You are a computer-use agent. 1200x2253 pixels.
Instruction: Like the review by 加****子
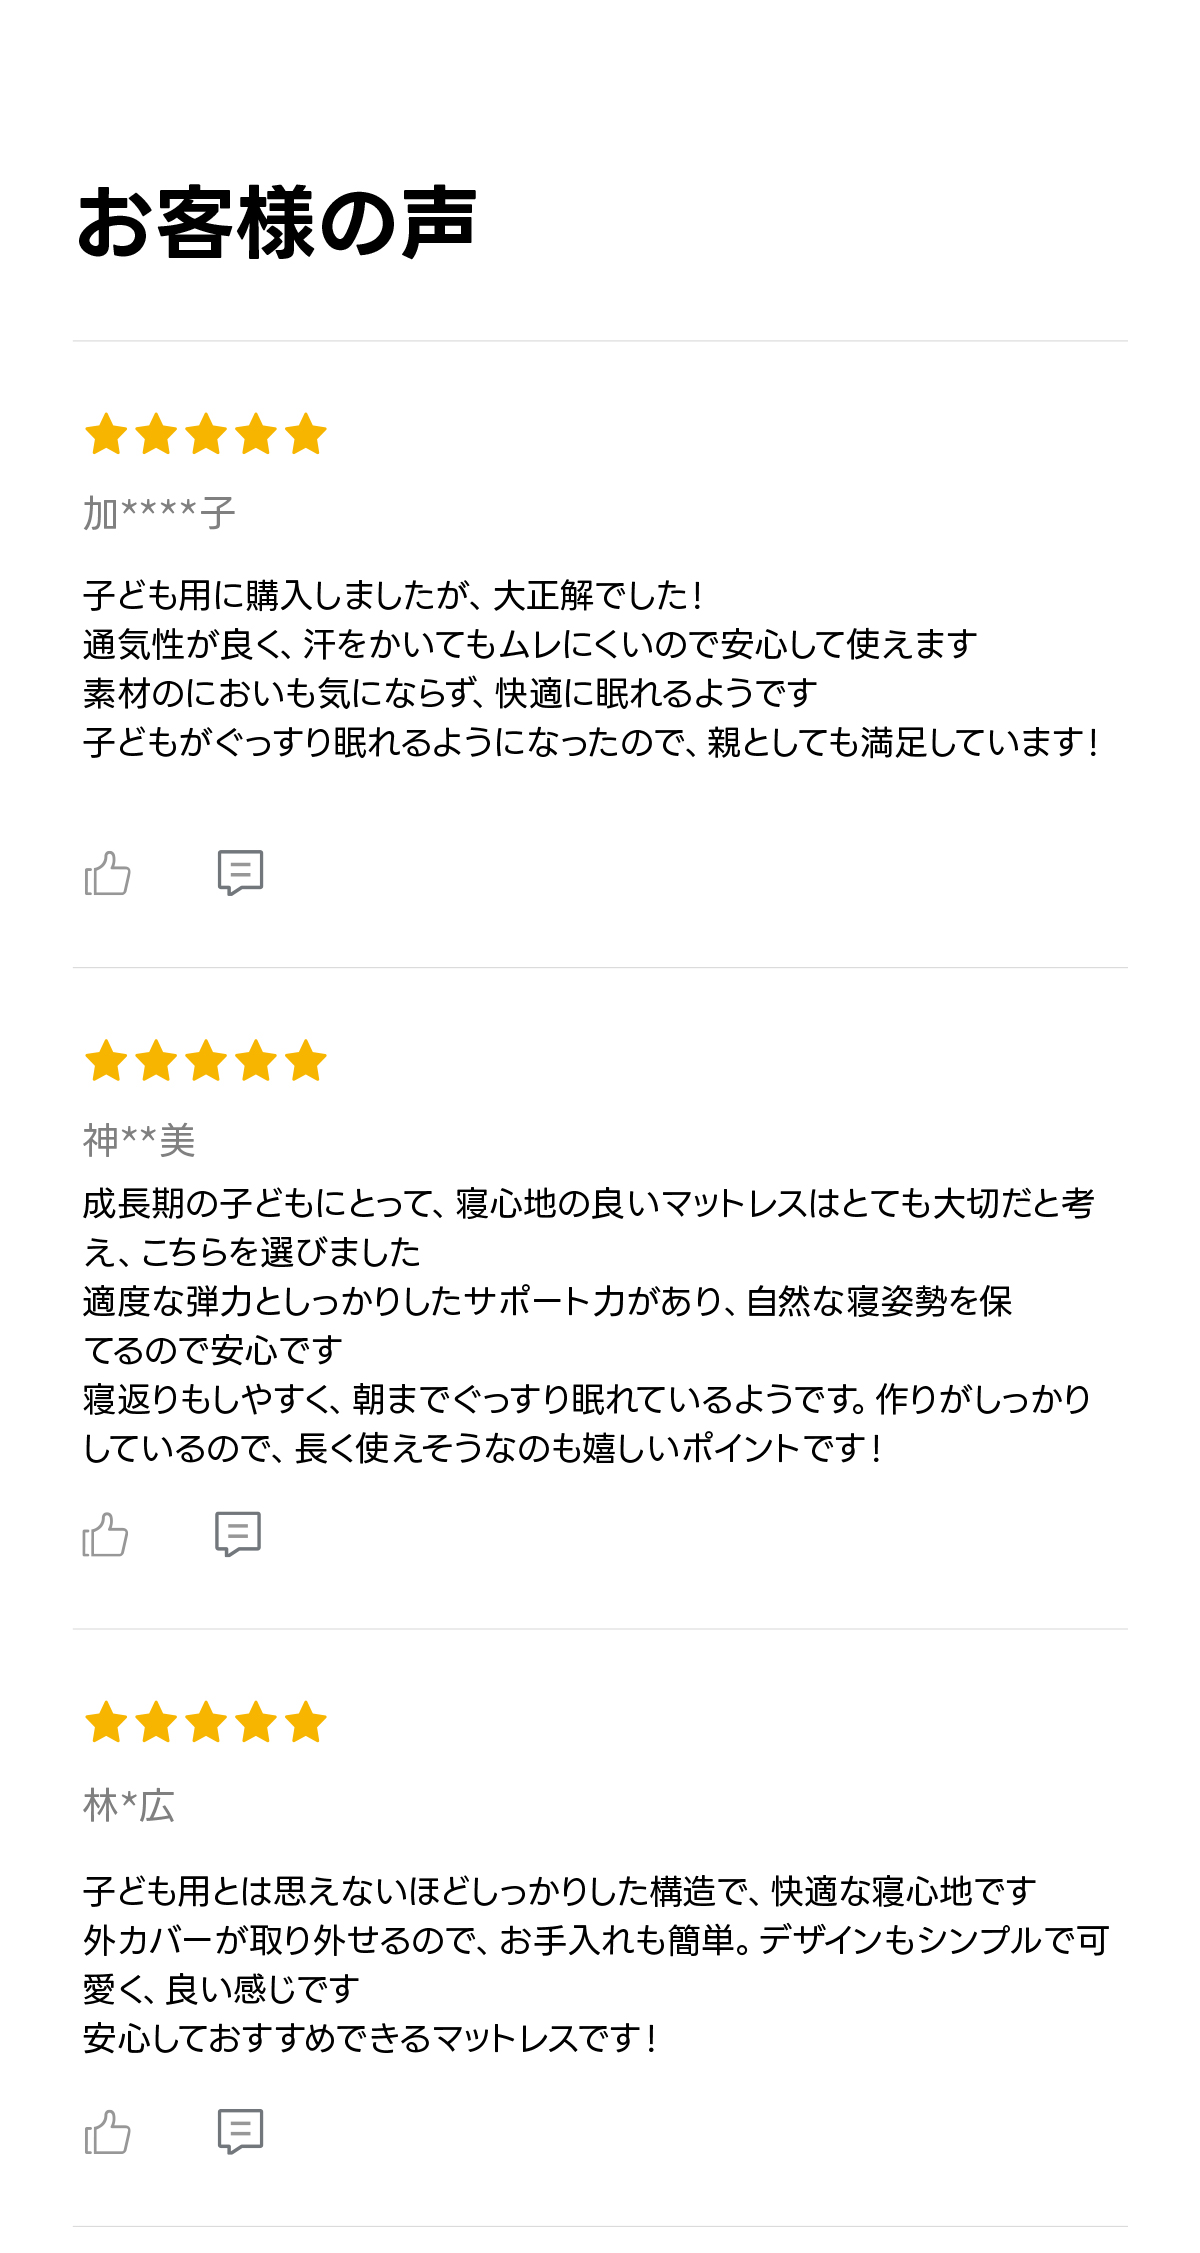click(x=108, y=873)
